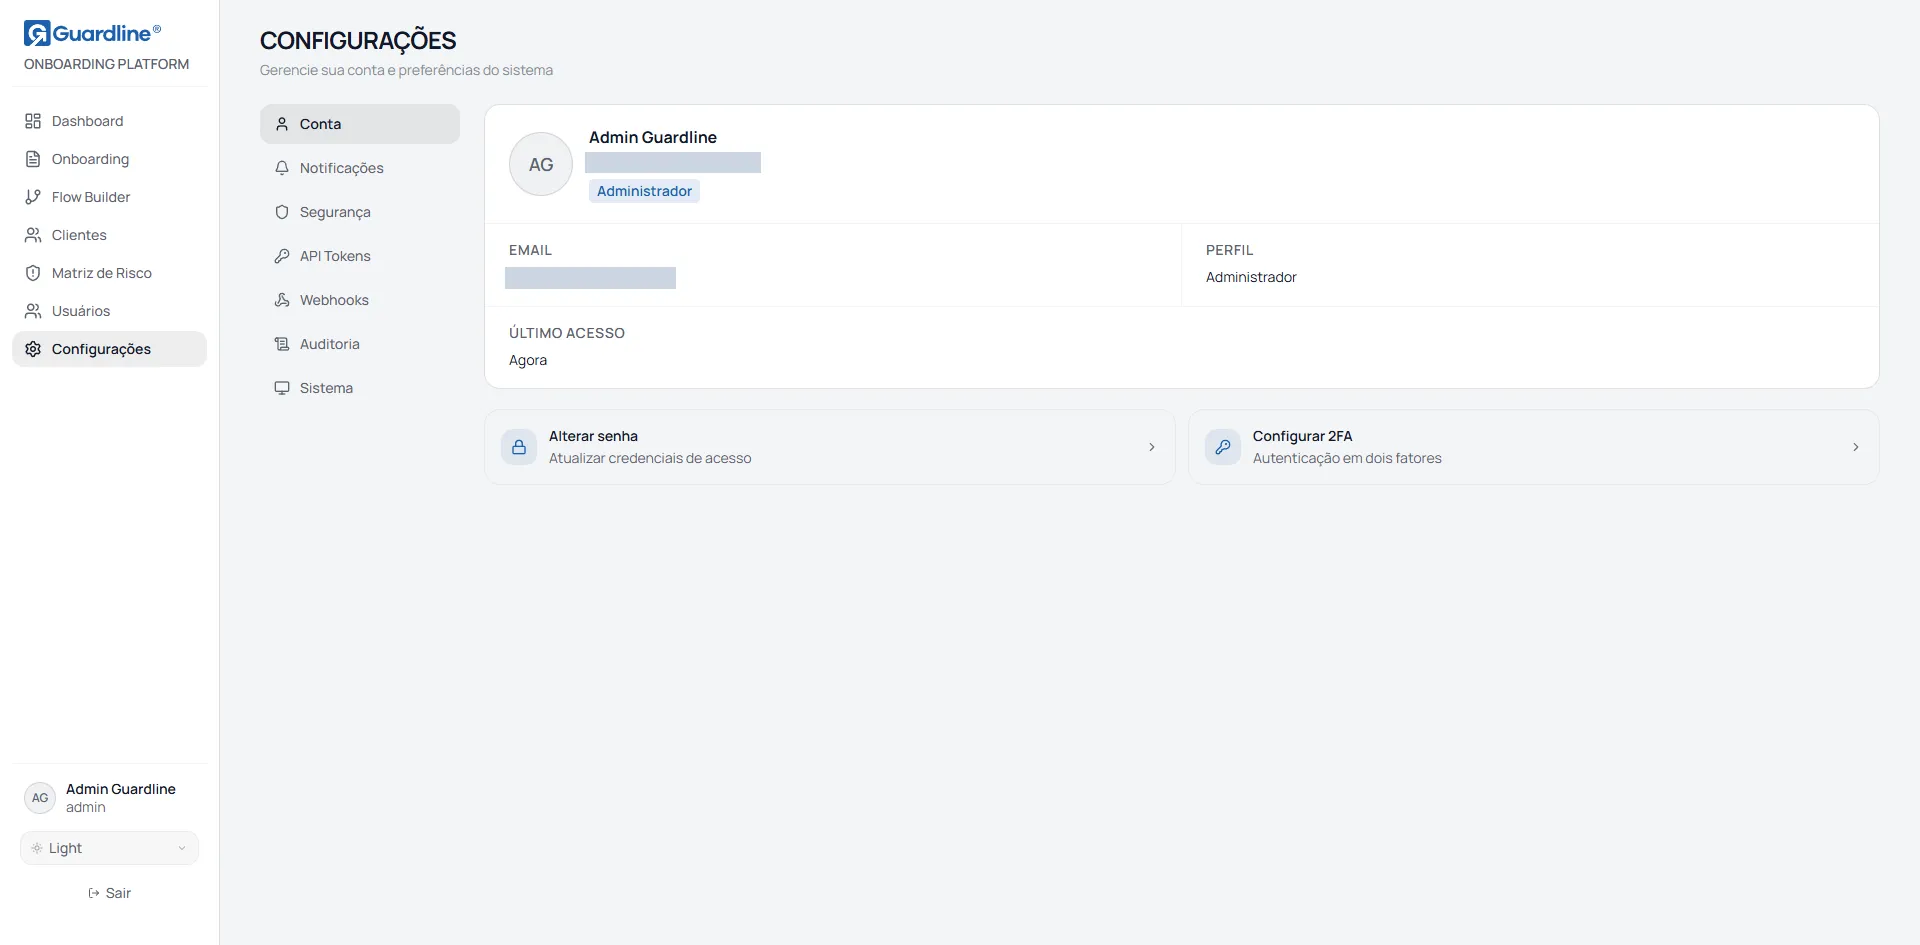1920x945 pixels.
Task: Click the Sistema monitor icon
Action: pyautogui.click(x=282, y=388)
